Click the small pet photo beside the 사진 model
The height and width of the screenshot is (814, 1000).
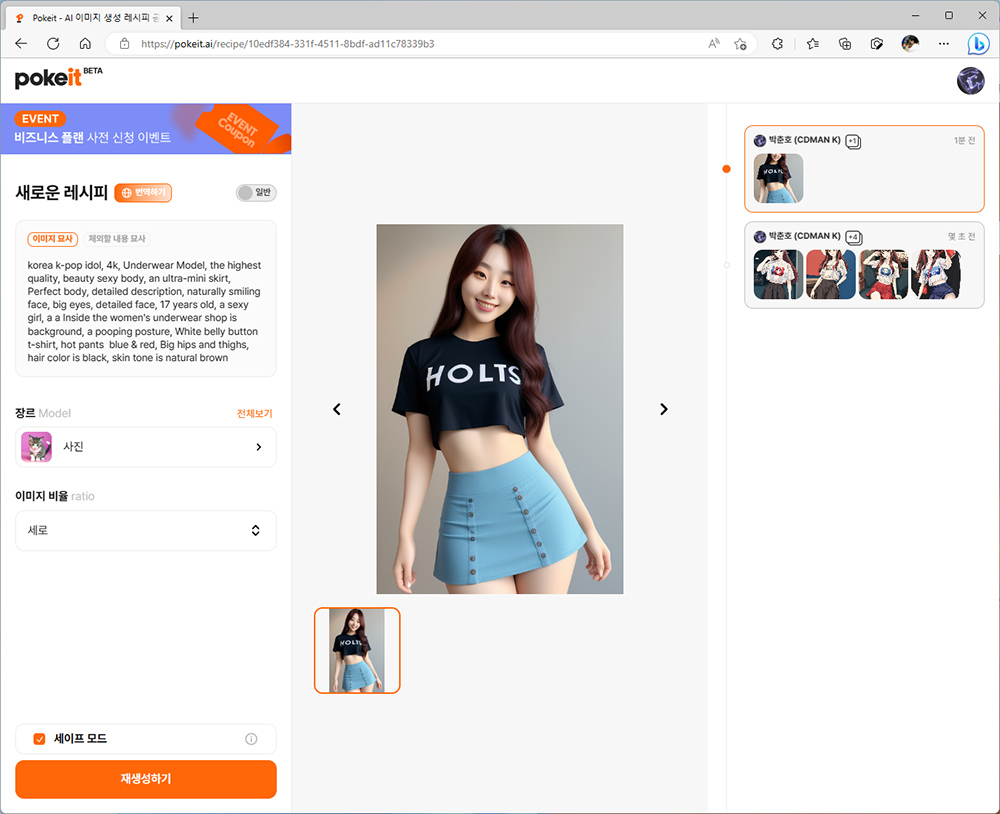click(36, 447)
